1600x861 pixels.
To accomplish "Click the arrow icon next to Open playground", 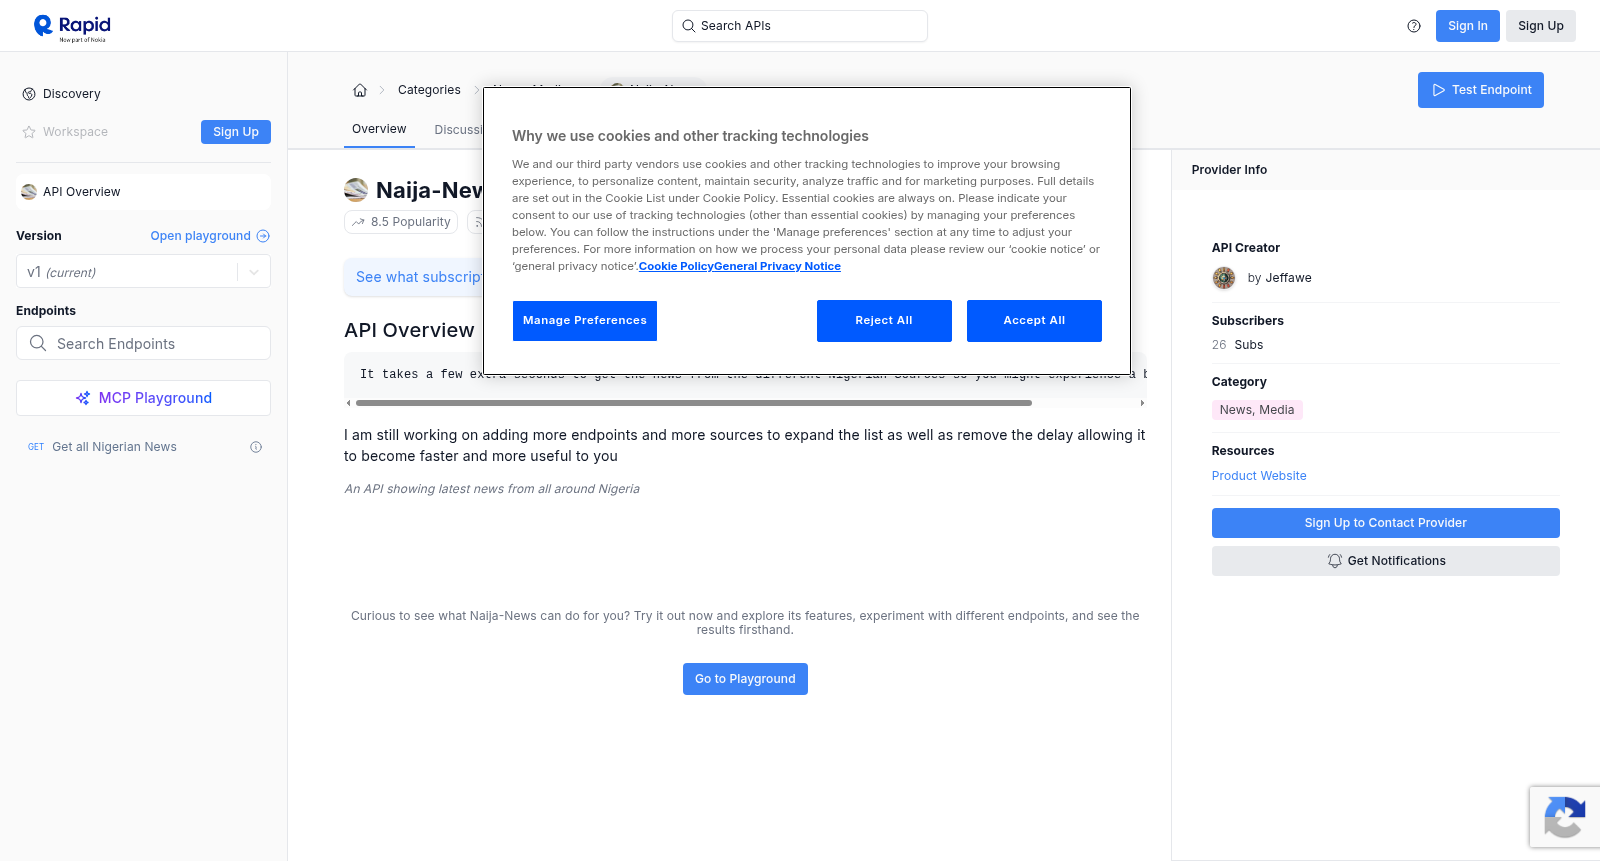I will [263, 236].
